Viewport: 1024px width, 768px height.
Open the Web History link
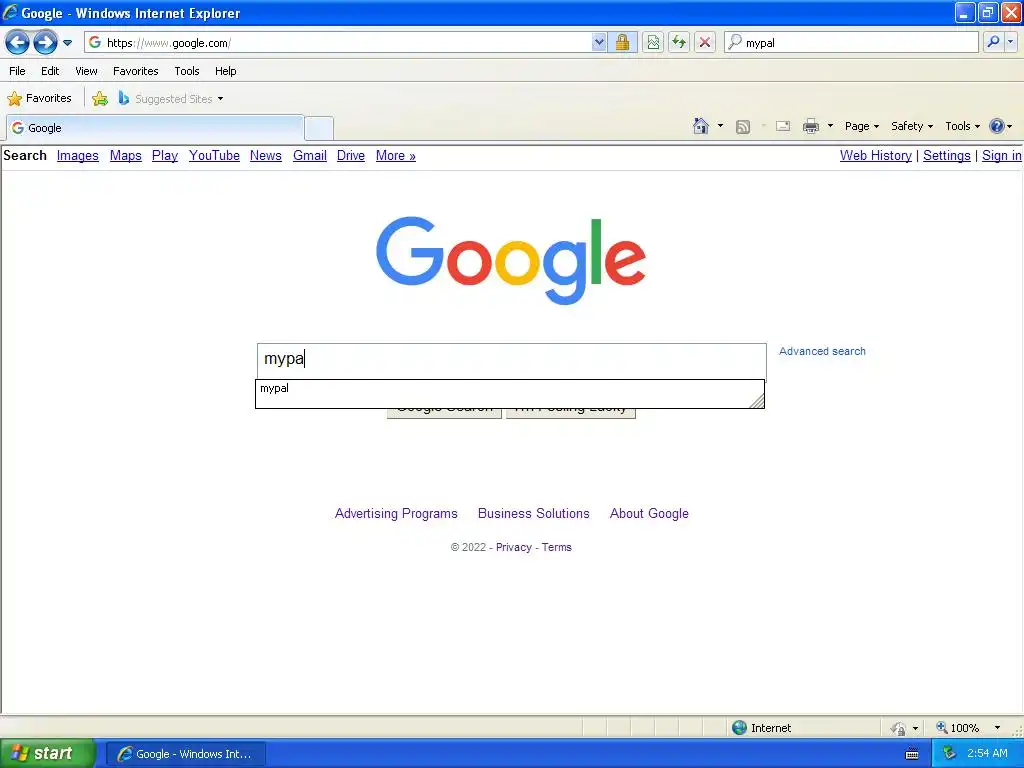click(x=876, y=155)
